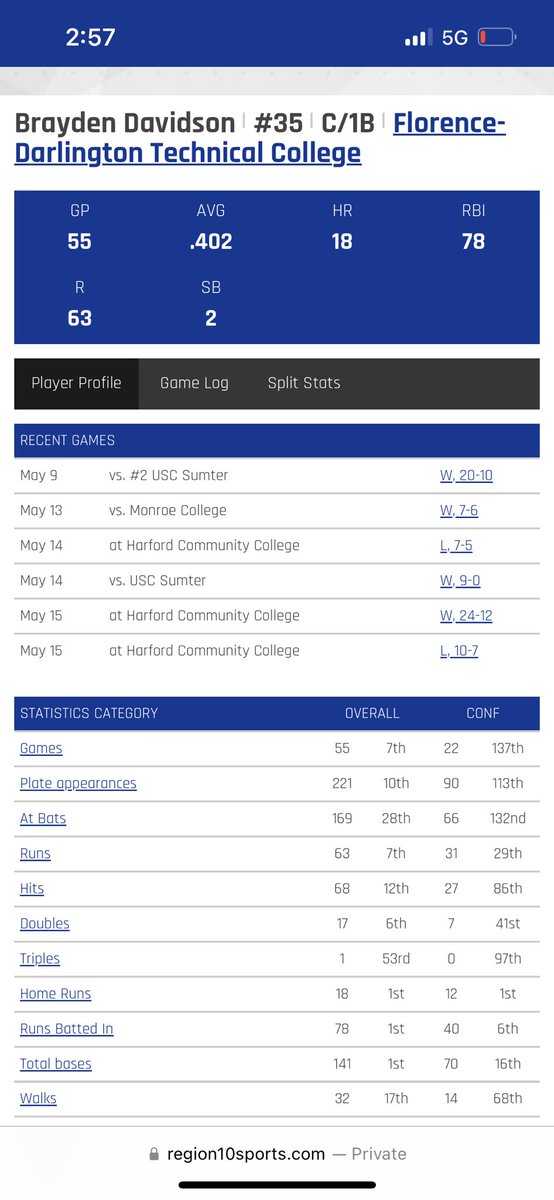Open the Florence-Darlington Technical College link
Image resolution: width=554 pixels, height=1200 pixels.
pyautogui.click(x=260, y=138)
